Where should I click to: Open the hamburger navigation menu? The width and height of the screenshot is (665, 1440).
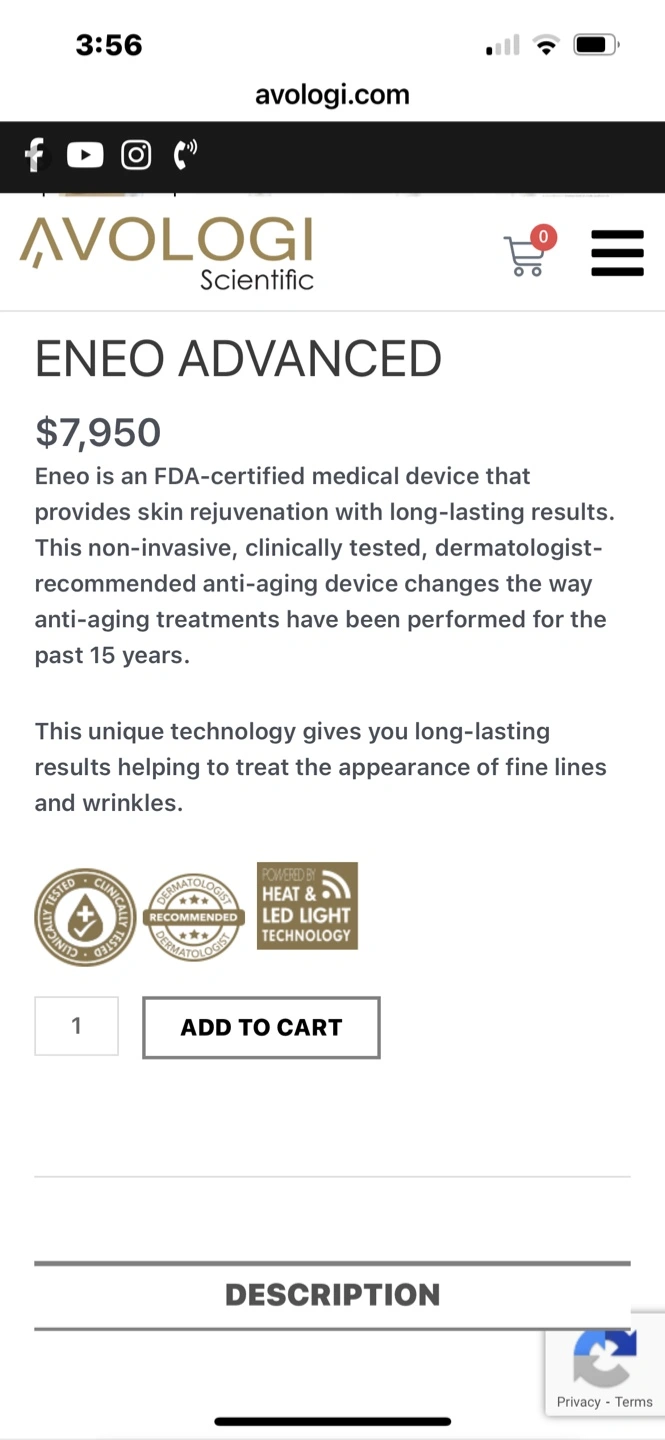617,253
